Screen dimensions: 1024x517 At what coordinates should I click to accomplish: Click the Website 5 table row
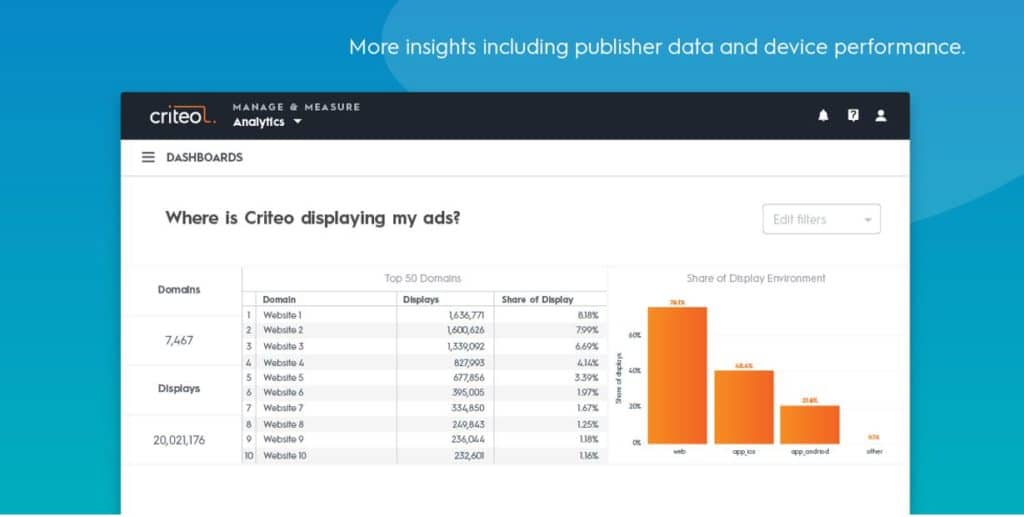[424, 378]
